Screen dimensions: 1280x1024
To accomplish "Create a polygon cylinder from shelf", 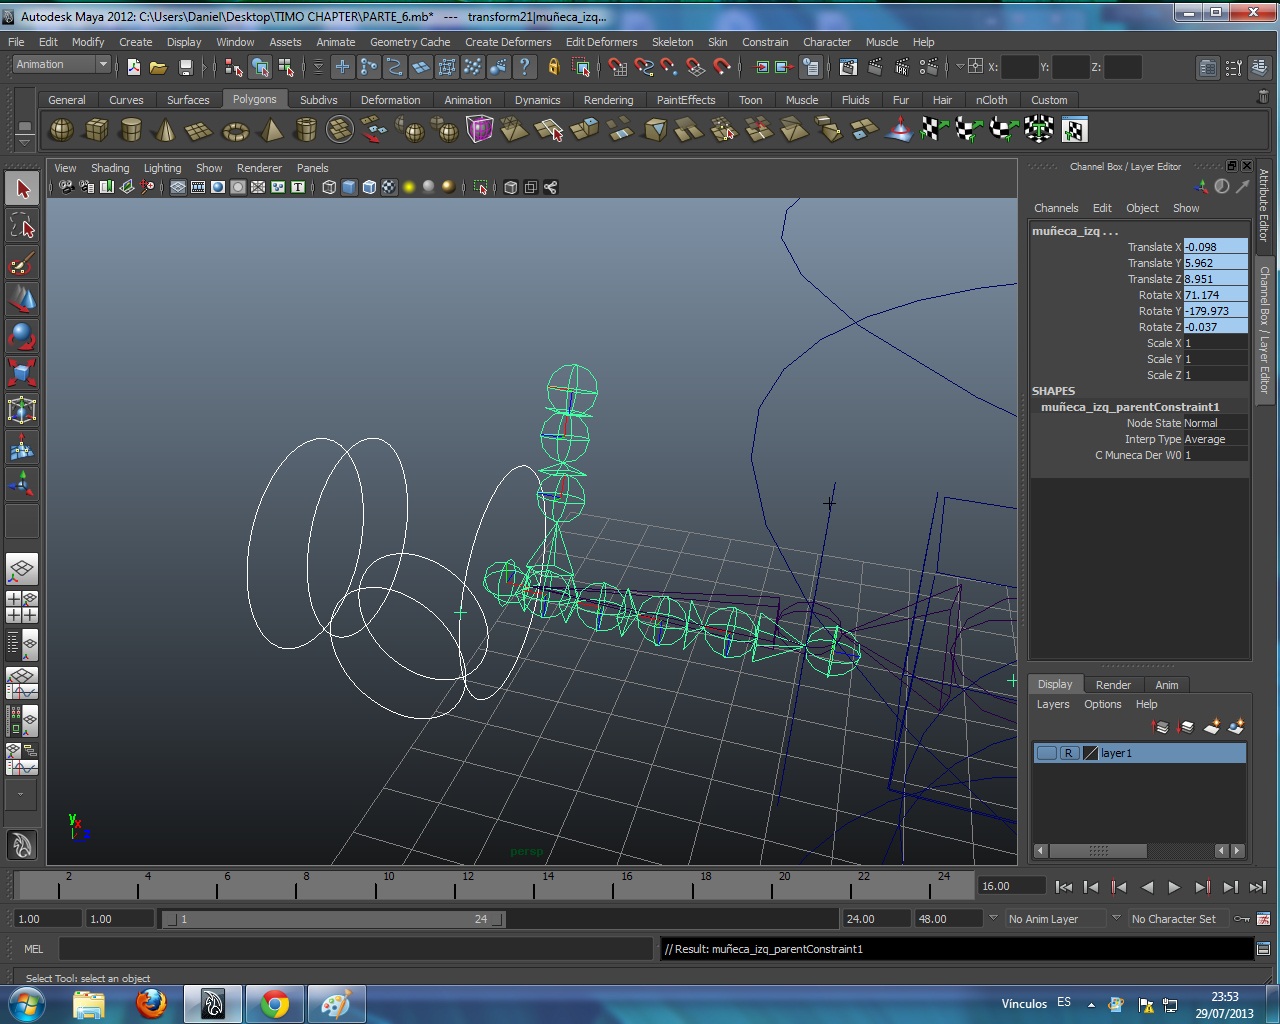I will 130,130.
